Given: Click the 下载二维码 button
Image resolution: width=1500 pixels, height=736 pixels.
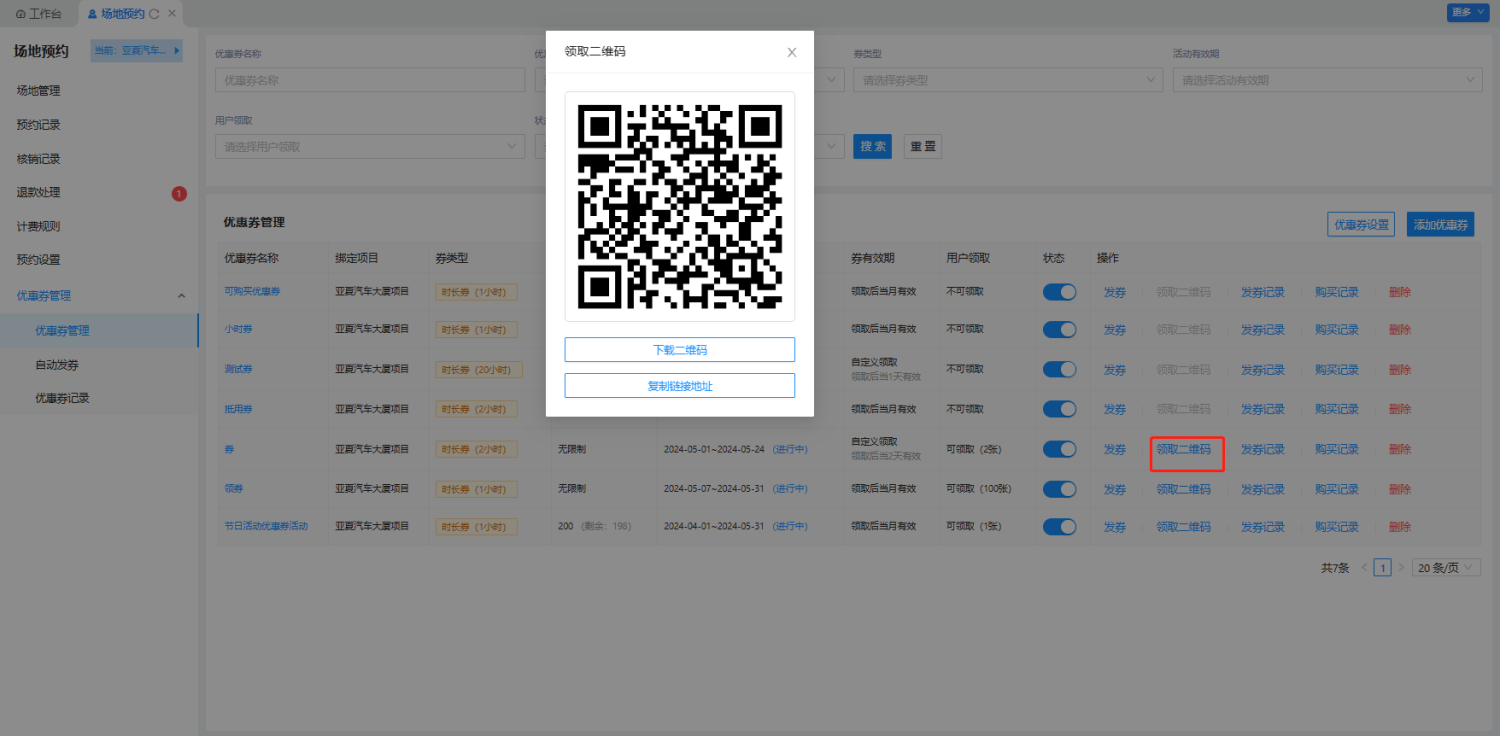Looking at the screenshot, I should pyautogui.click(x=680, y=349).
